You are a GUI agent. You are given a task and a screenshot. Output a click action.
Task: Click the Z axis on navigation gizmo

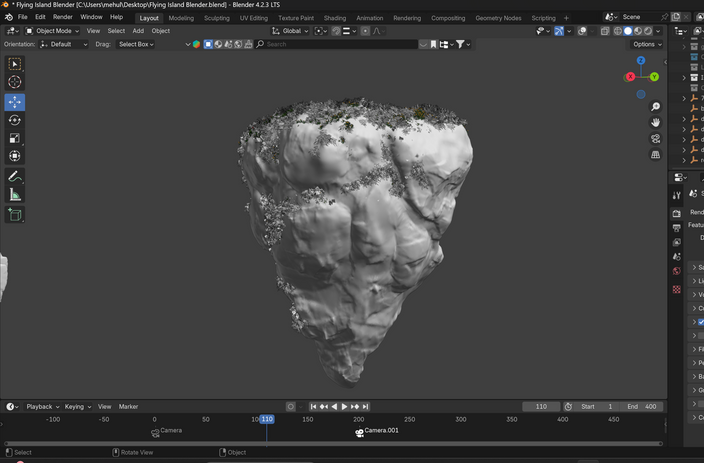(x=641, y=61)
